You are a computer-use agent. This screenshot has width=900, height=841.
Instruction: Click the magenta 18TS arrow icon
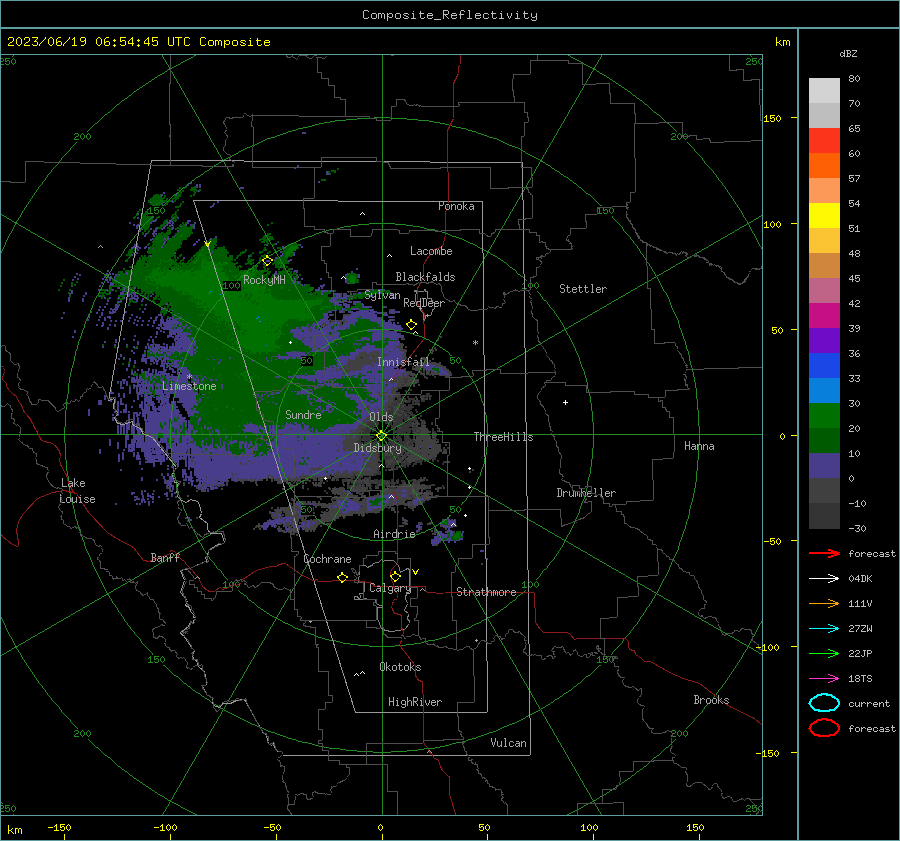pos(824,679)
